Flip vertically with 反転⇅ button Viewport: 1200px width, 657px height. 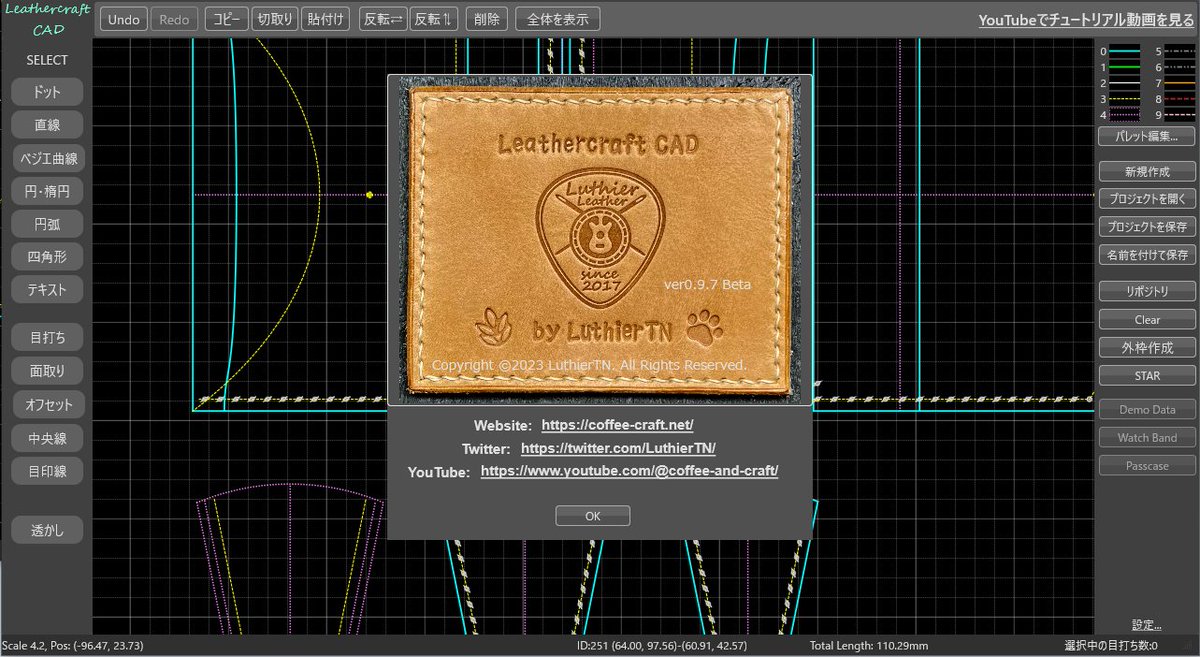coord(433,19)
